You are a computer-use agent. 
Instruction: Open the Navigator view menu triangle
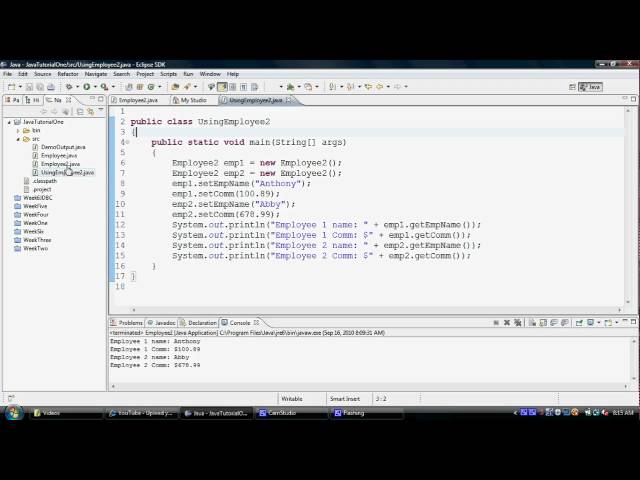101,110
